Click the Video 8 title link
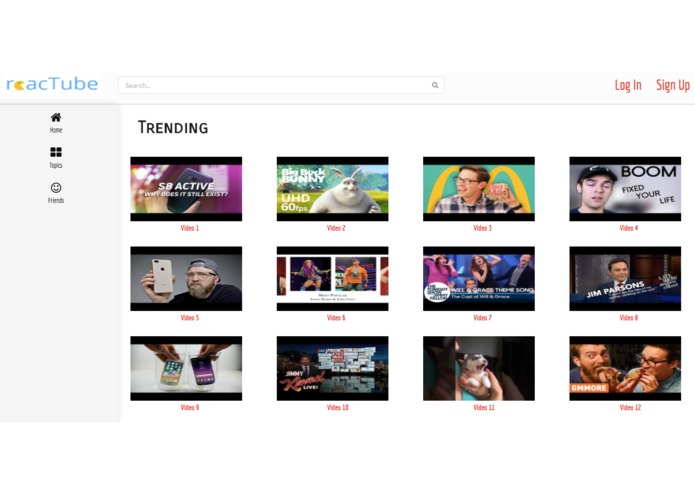 (629, 318)
